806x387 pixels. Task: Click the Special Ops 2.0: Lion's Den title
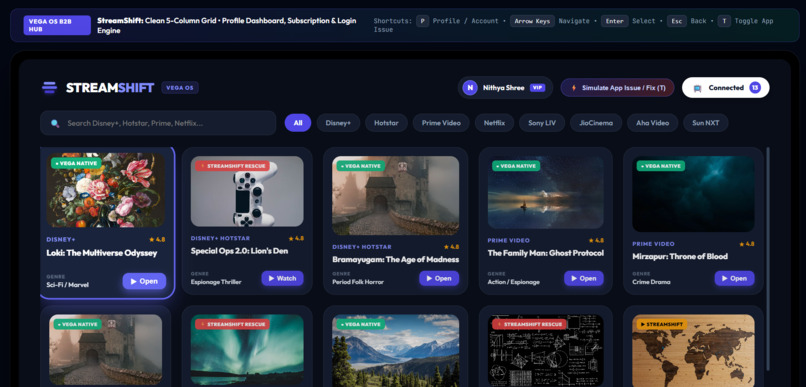pyautogui.click(x=240, y=251)
